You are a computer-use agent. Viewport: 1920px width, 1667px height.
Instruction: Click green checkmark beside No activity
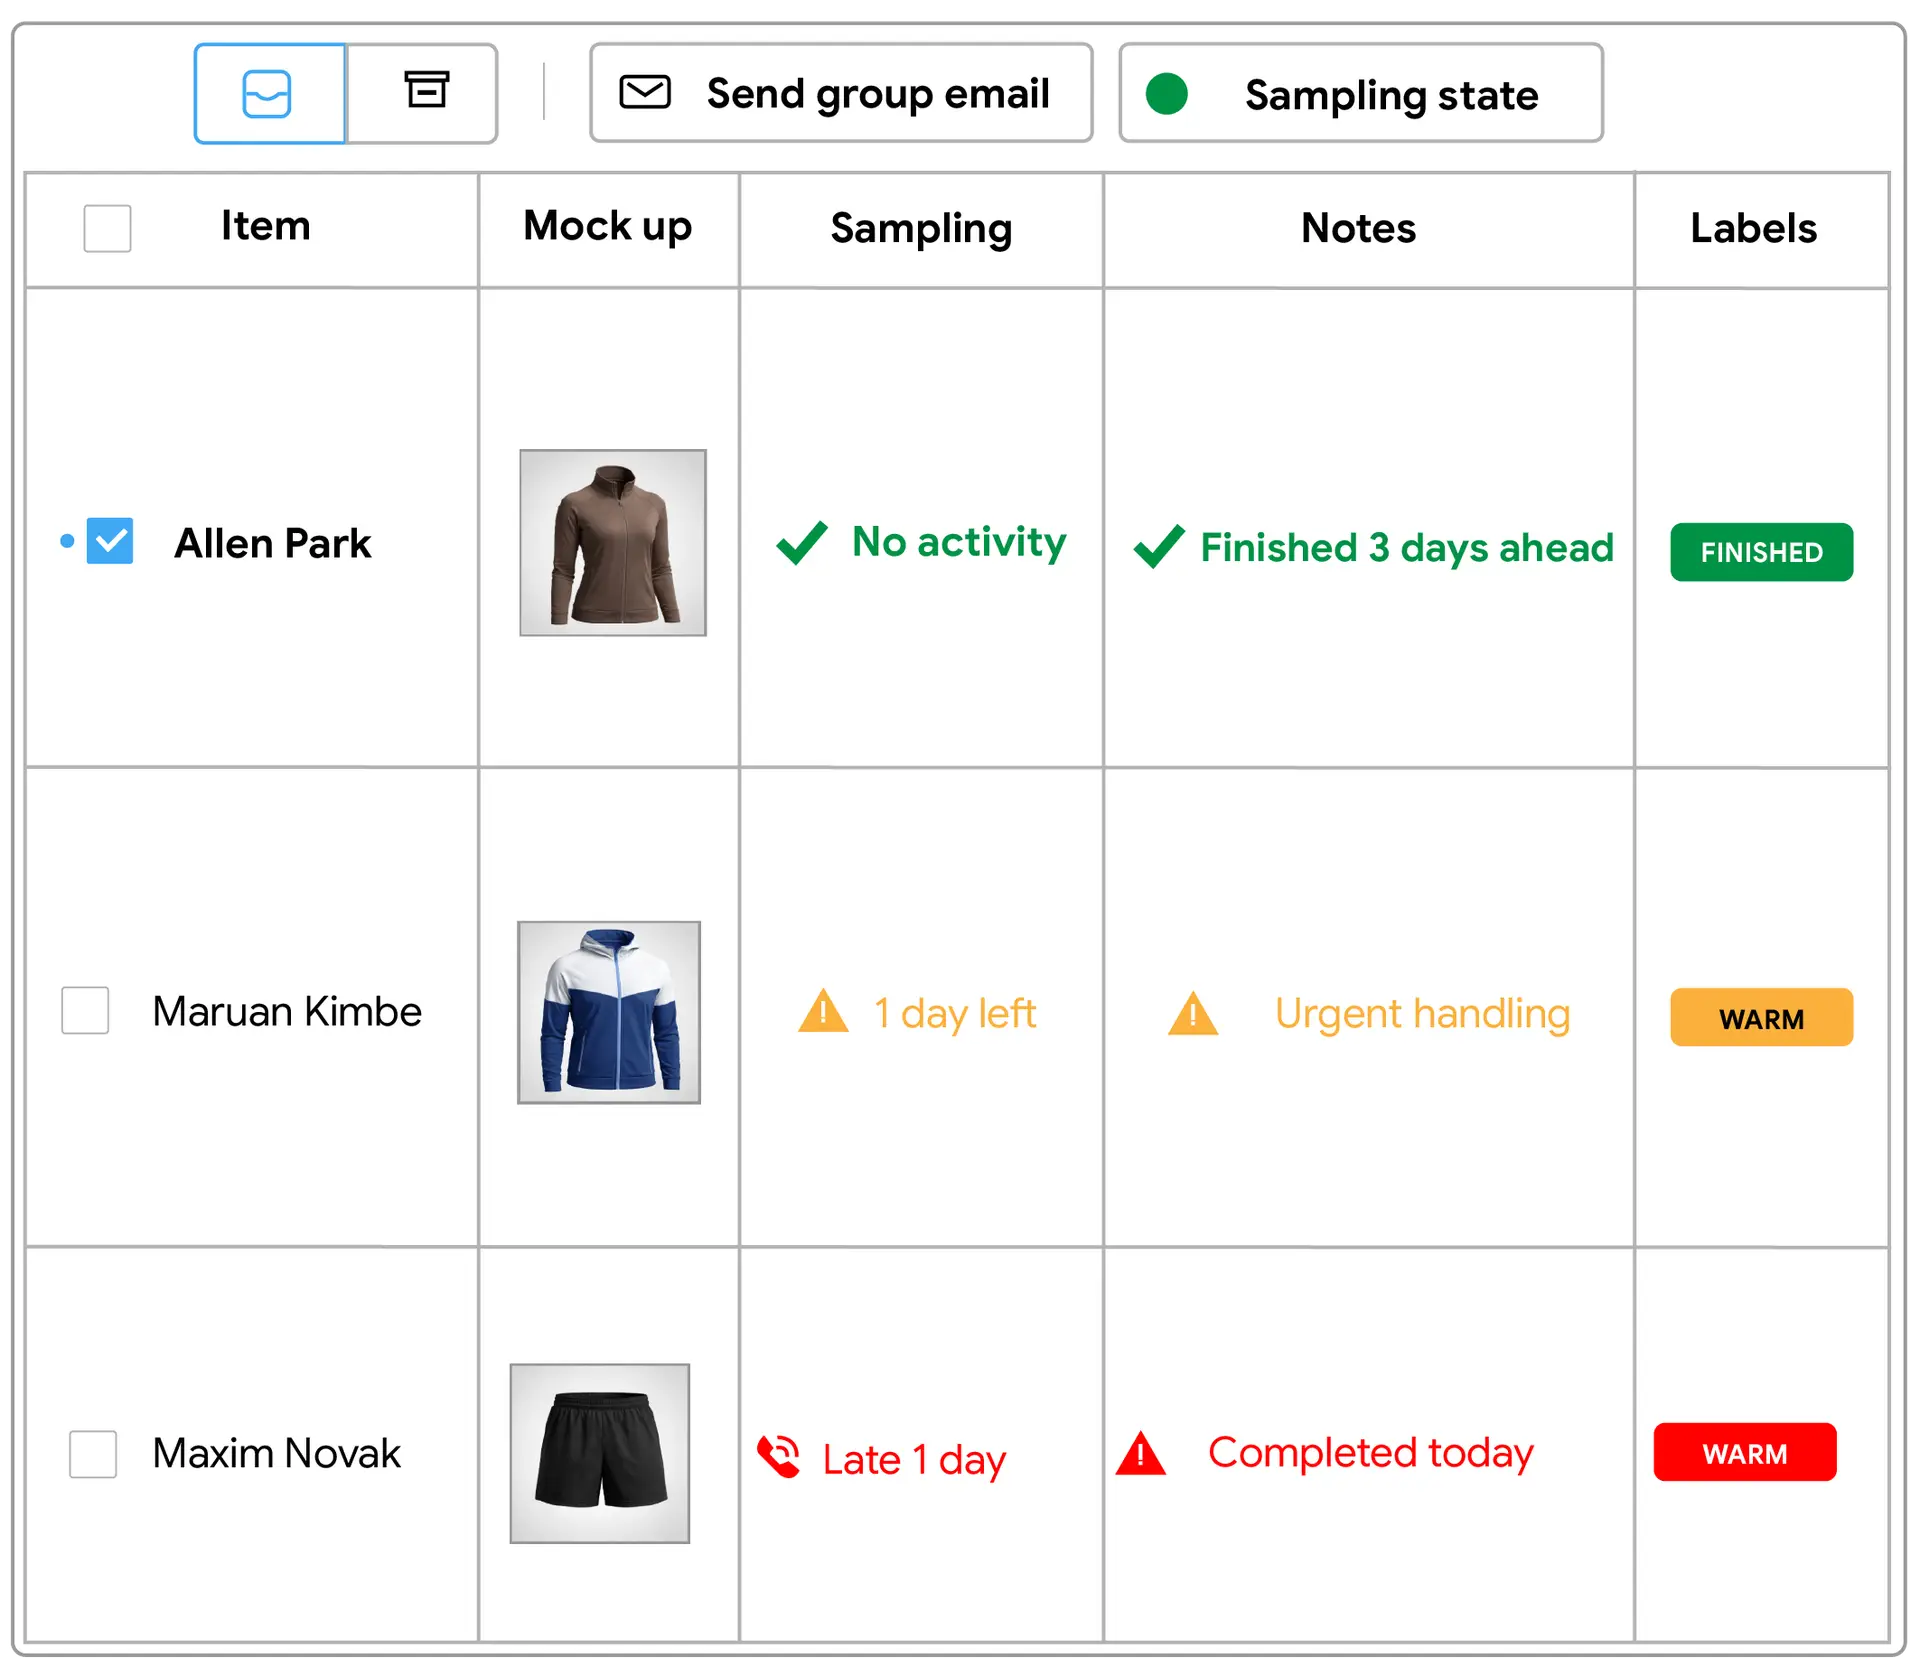point(801,543)
